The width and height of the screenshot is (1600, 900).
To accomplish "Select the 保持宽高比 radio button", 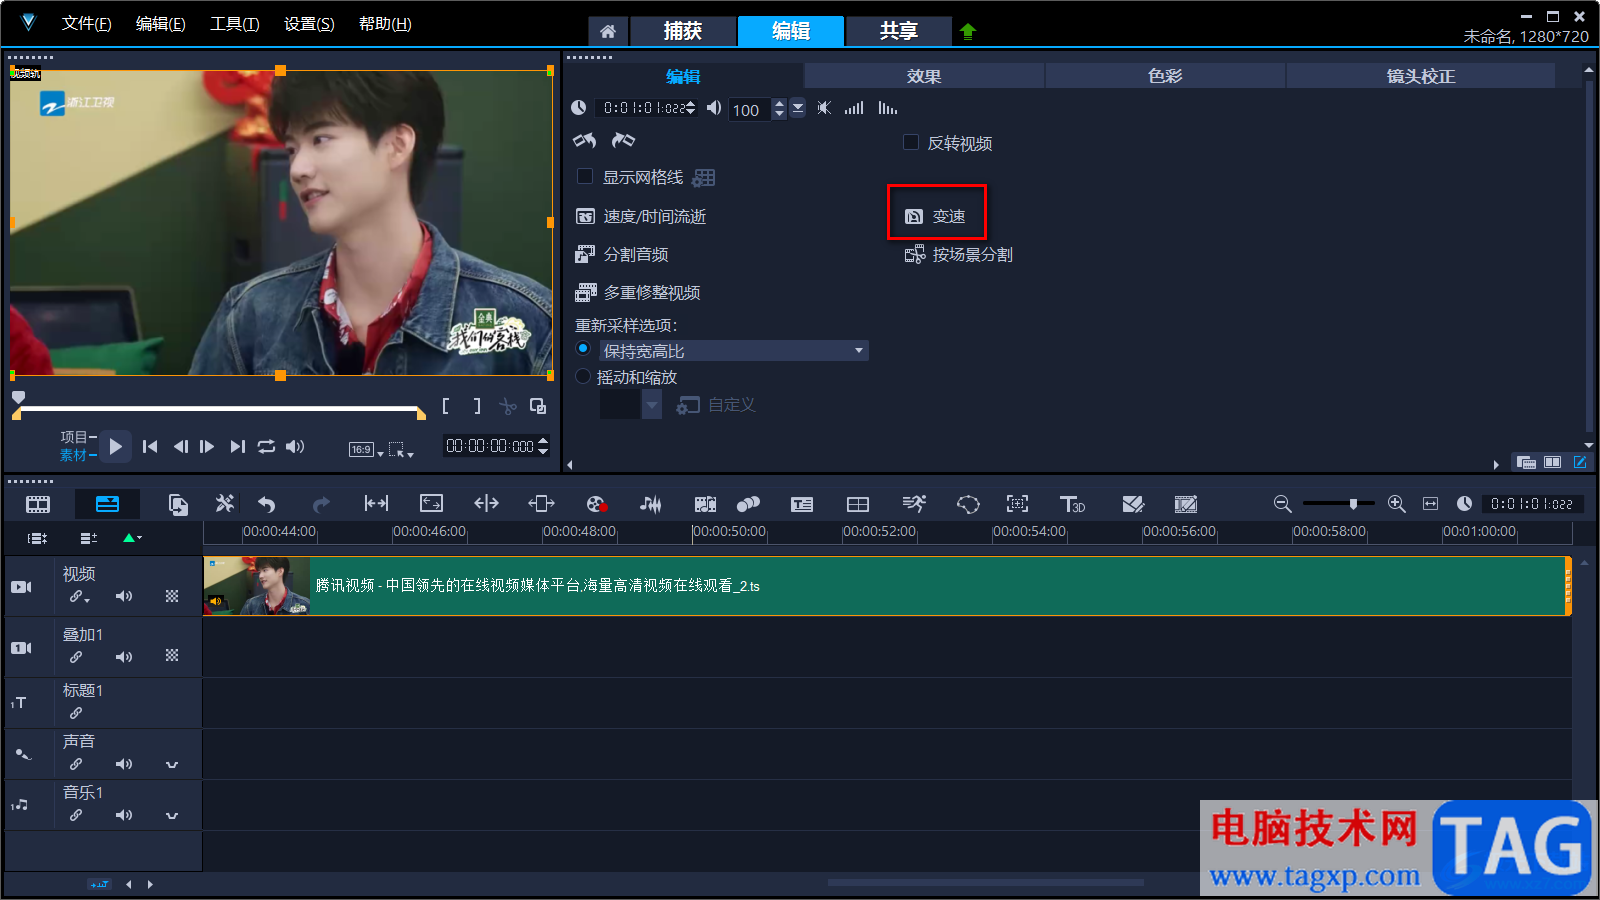I will pos(583,349).
